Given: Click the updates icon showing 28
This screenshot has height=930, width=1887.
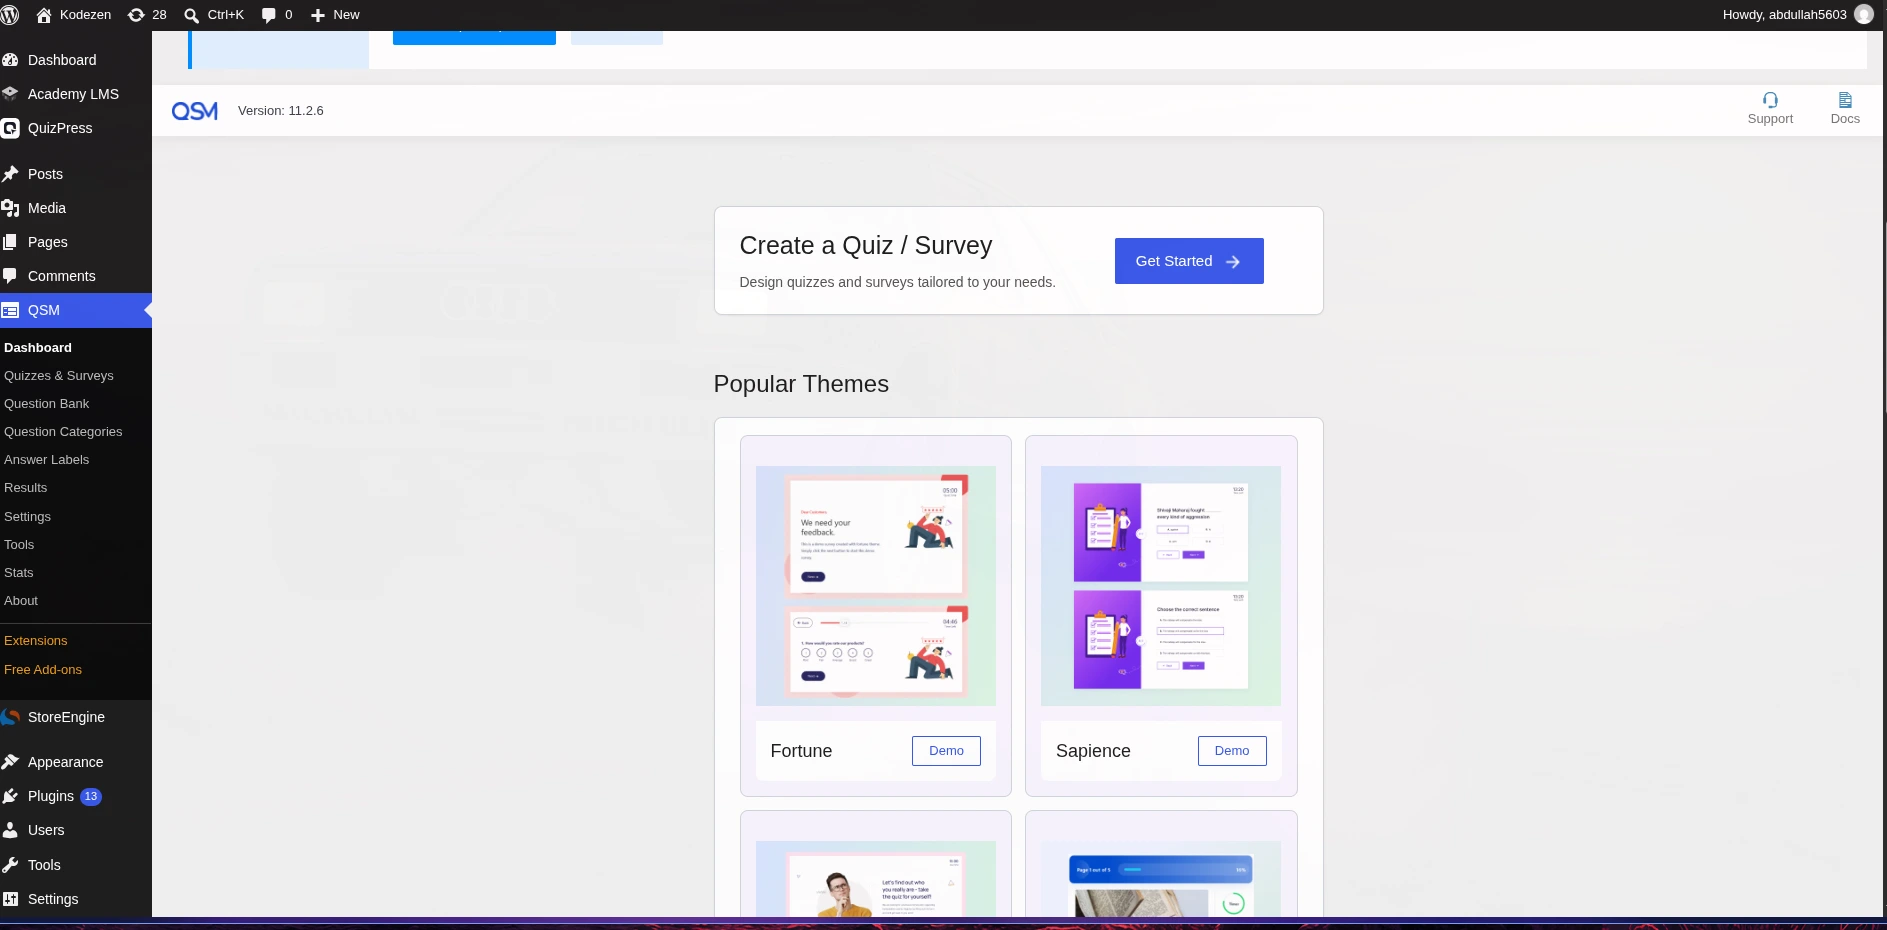Looking at the screenshot, I should (136, 15).
